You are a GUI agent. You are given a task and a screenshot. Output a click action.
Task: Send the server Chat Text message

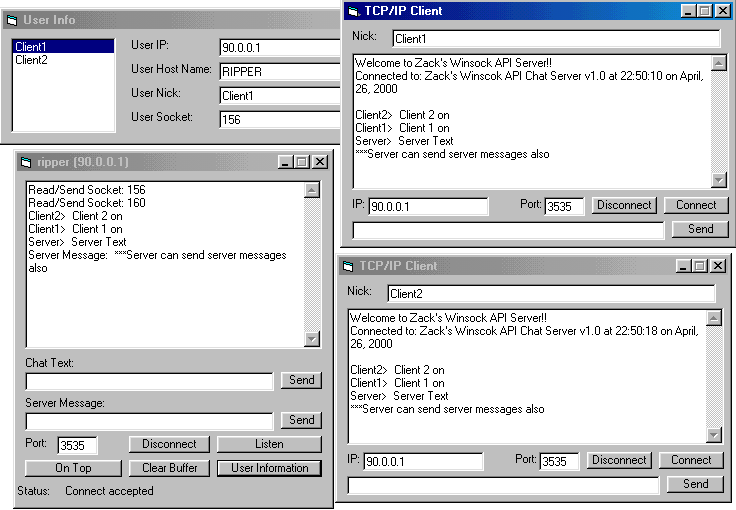(301, 380)
